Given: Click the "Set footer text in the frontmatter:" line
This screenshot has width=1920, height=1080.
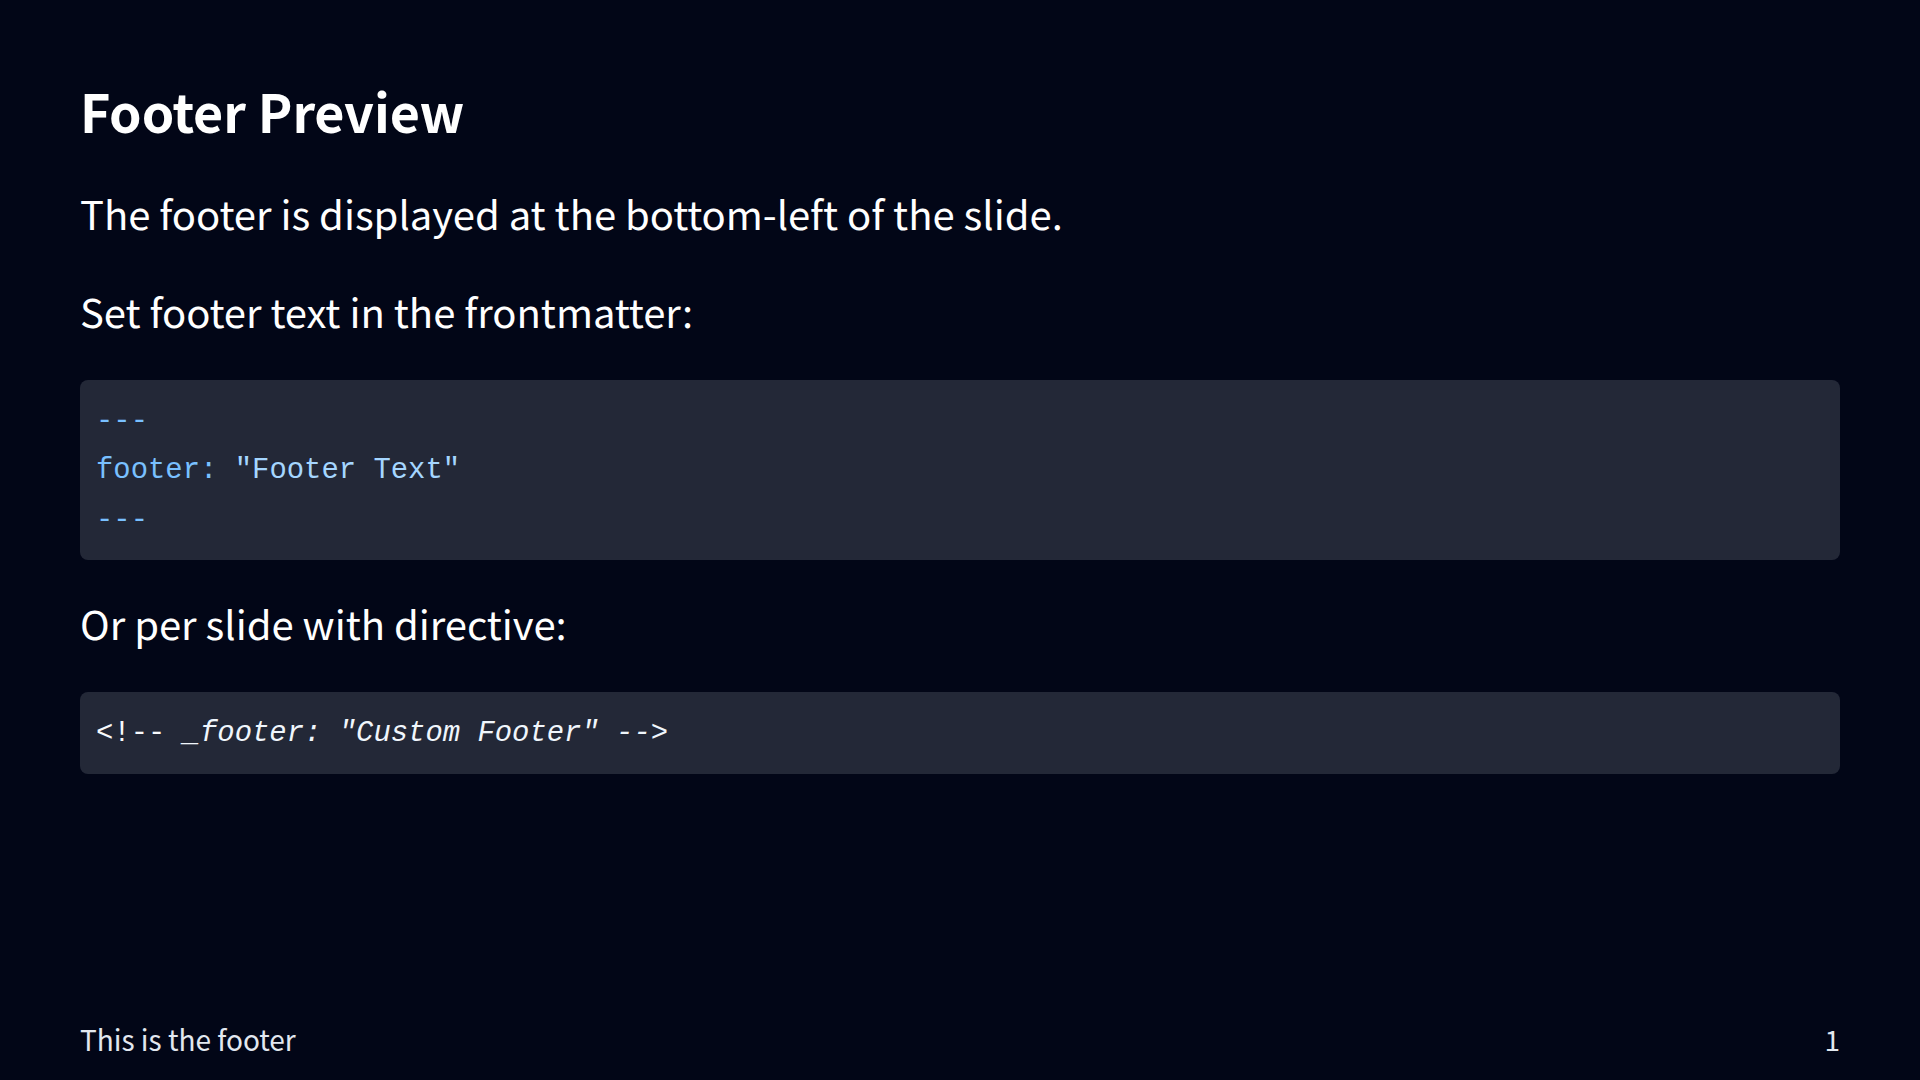Looking at the screenshot, I should click(x=386, y=314).
